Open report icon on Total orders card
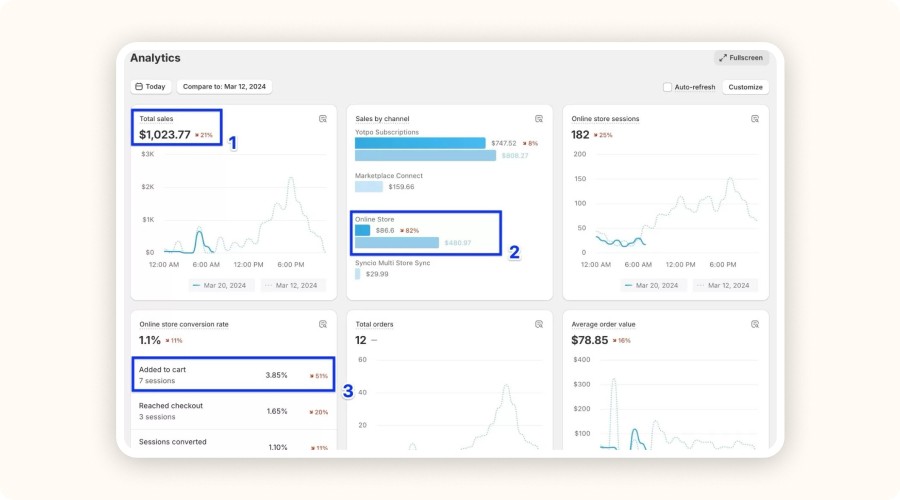The height and width of the screenshot is (500, 900). click(539, 324)
